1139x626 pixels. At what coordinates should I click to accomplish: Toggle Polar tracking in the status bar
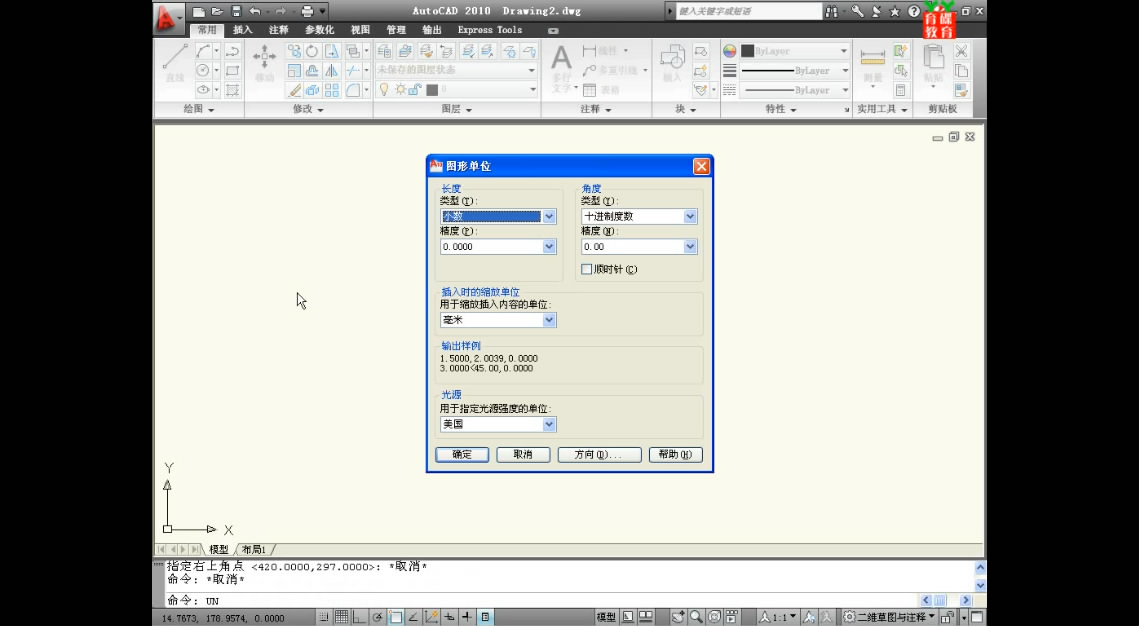pyautogui.click(x=378, y=617)
